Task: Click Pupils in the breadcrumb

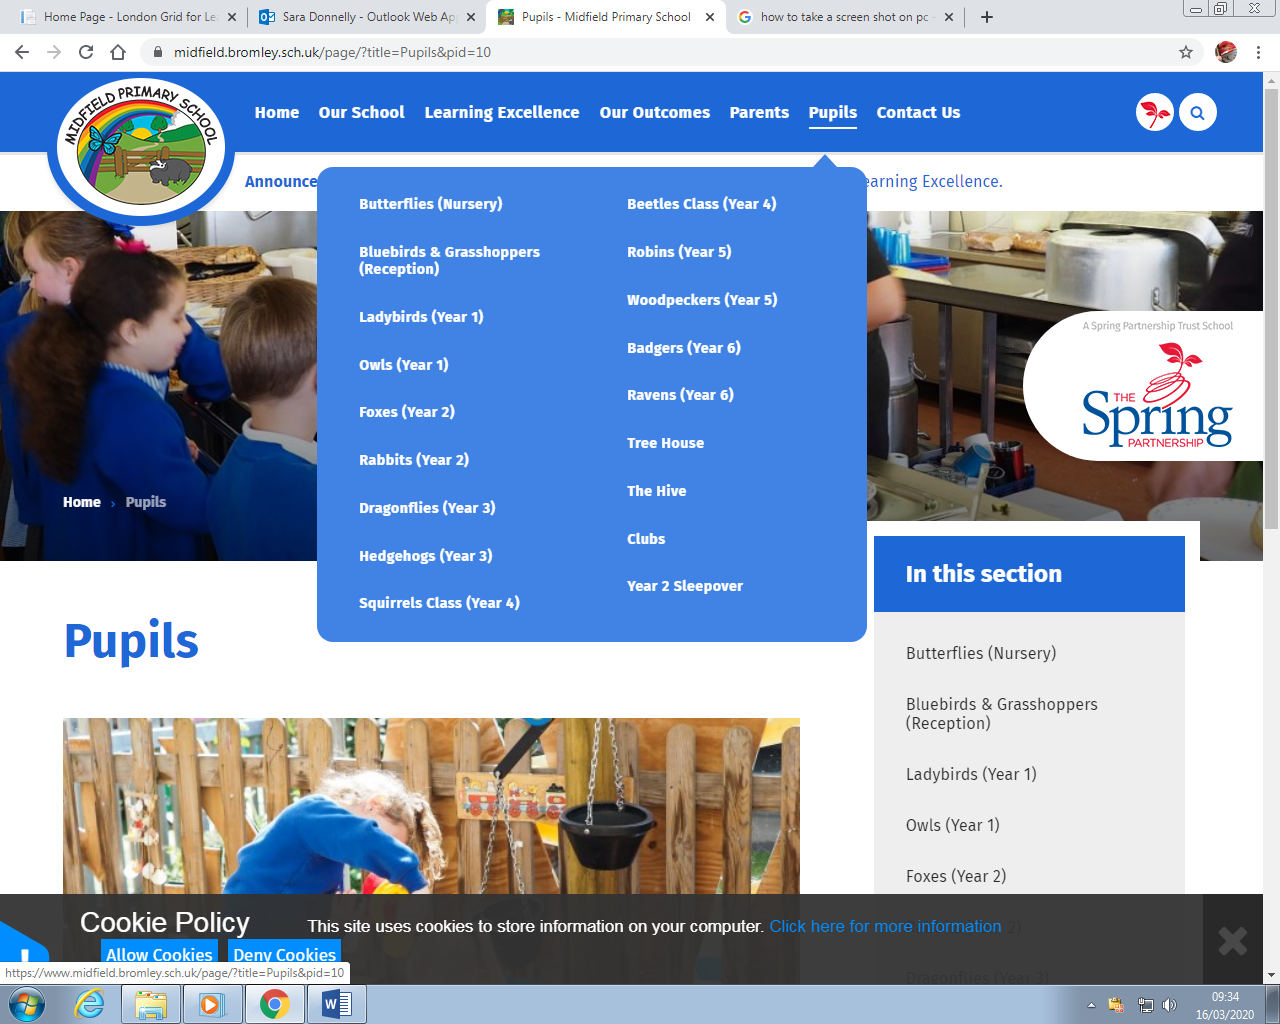Action: pos(146,502)
